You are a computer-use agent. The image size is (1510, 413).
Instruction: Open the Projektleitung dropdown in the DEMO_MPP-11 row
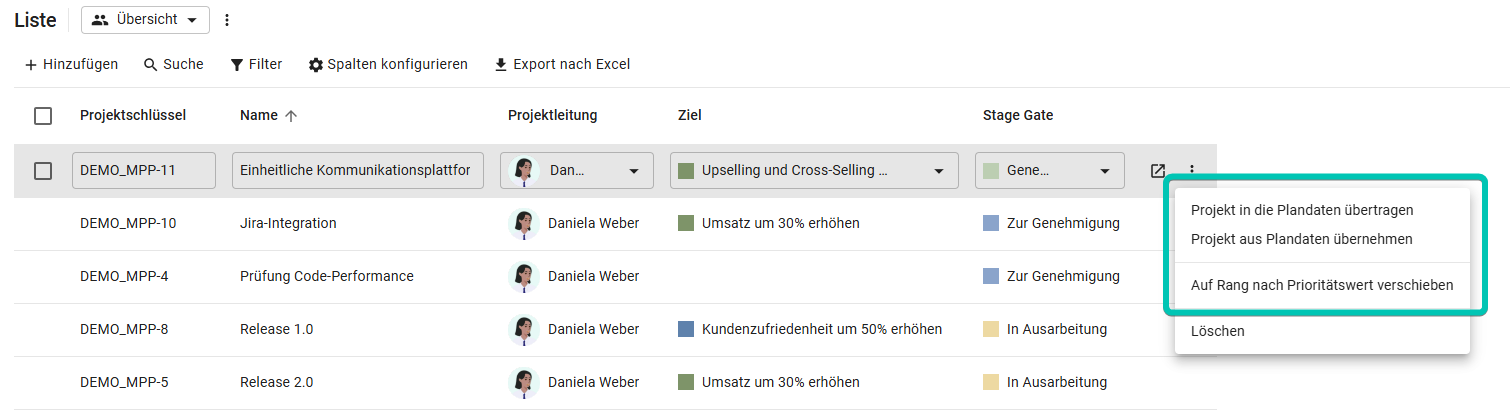(577, 171)
